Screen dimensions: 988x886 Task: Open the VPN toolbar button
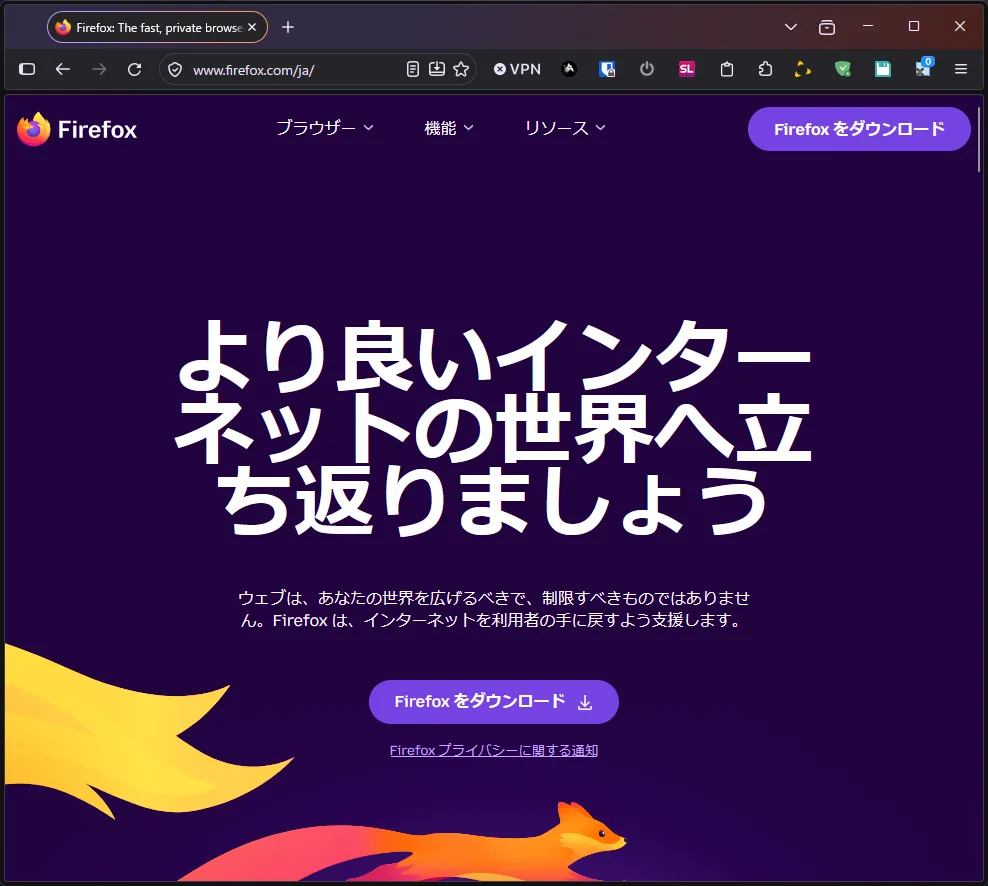tap(517, 69)
